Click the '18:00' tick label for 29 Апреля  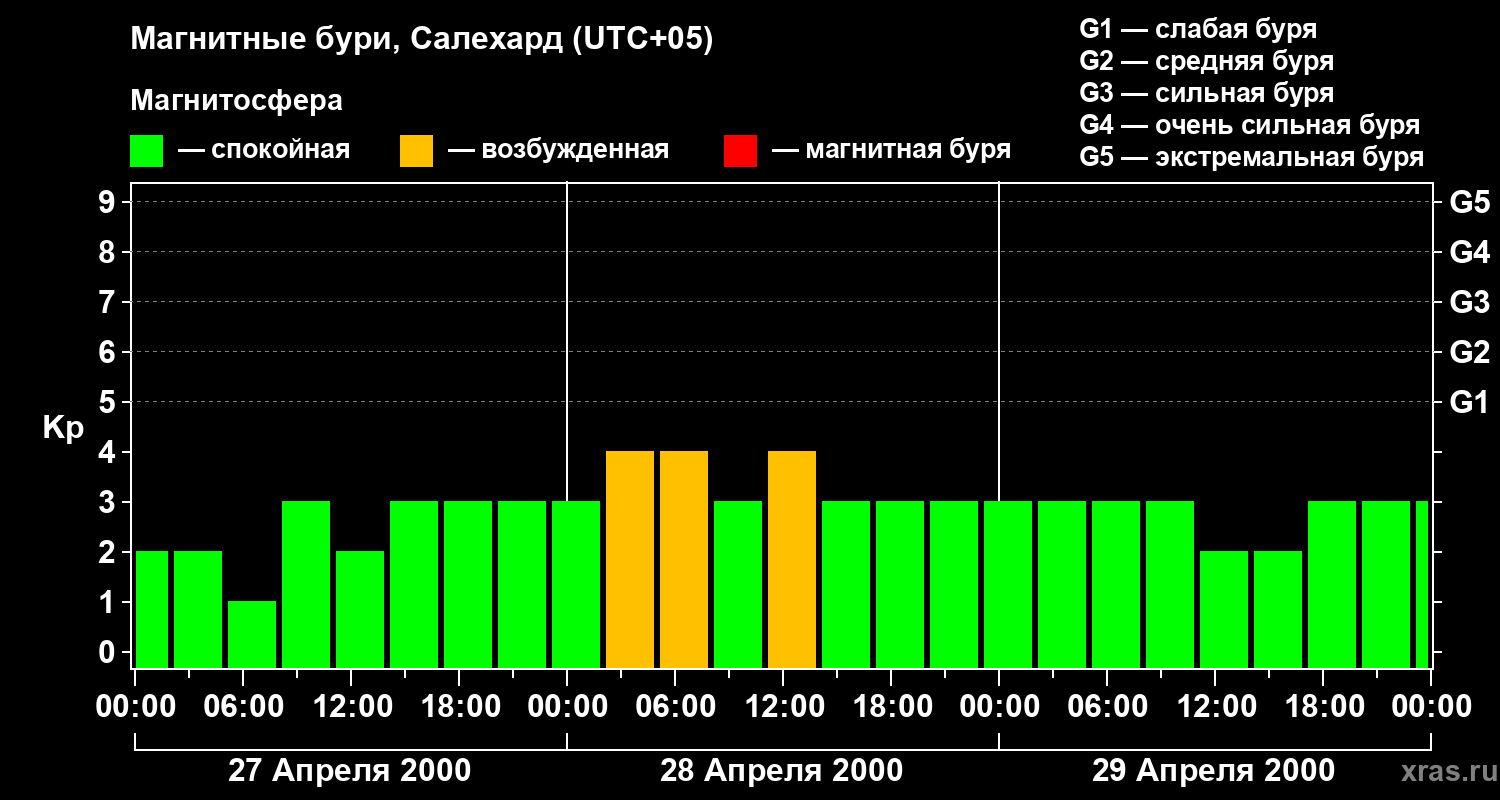[1323, 707]
